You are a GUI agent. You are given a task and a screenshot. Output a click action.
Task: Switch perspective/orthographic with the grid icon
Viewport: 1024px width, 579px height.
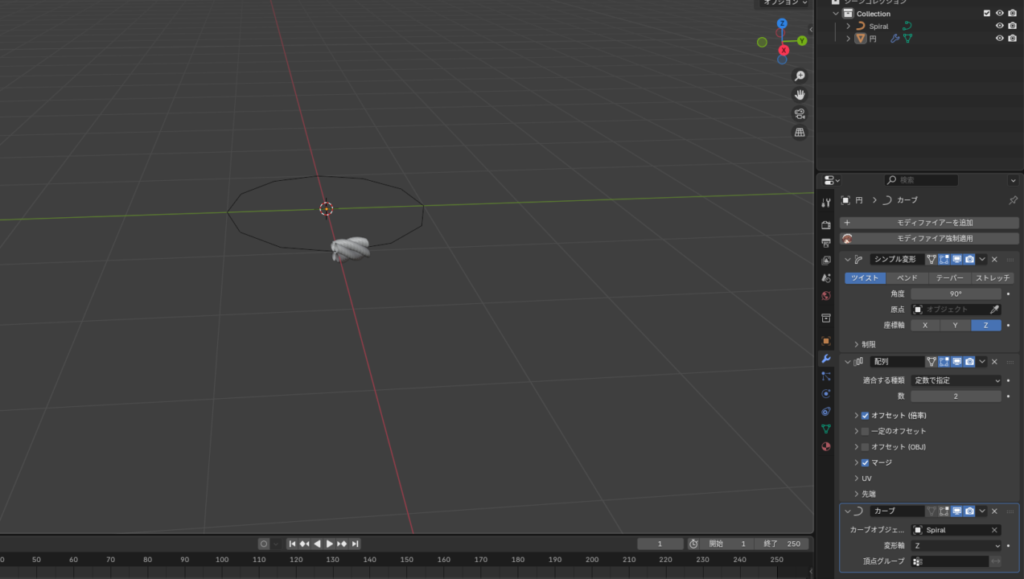799,132
